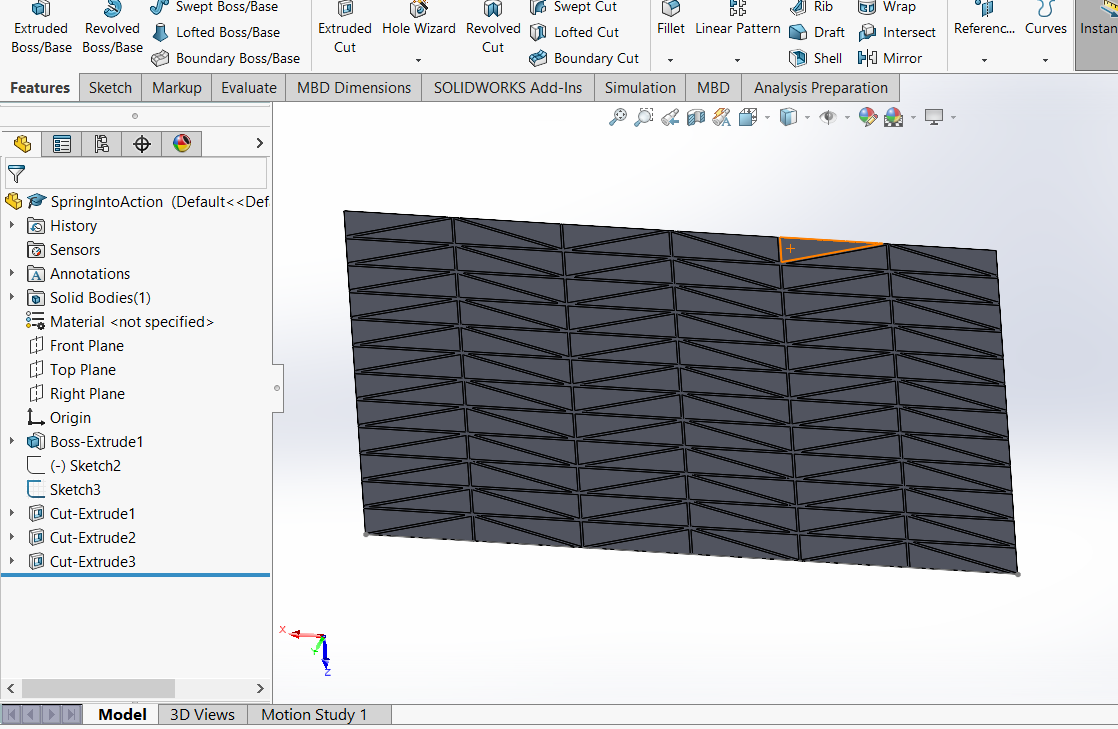Expand the Annotations node

coord(11,272)
